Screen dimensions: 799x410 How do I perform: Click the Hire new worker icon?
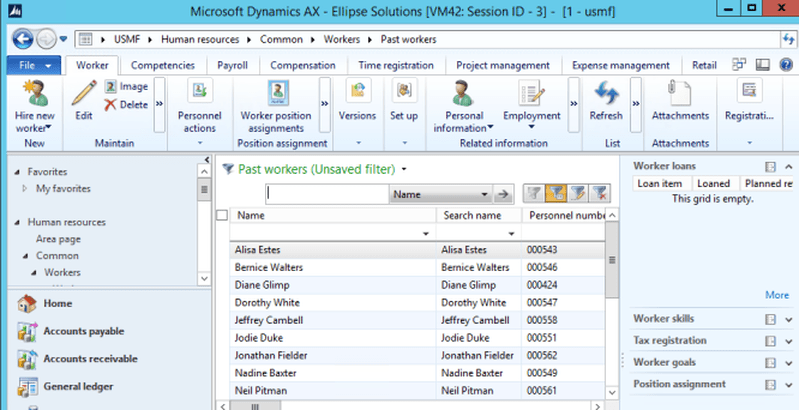(35, 94)
